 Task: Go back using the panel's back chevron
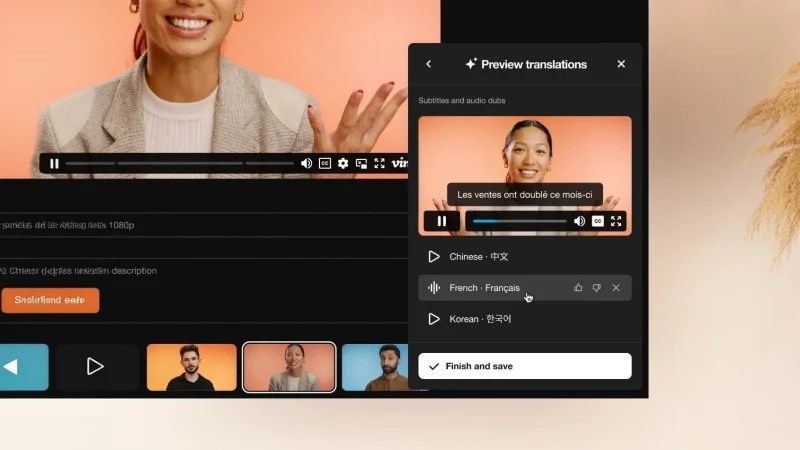[429, 64]
